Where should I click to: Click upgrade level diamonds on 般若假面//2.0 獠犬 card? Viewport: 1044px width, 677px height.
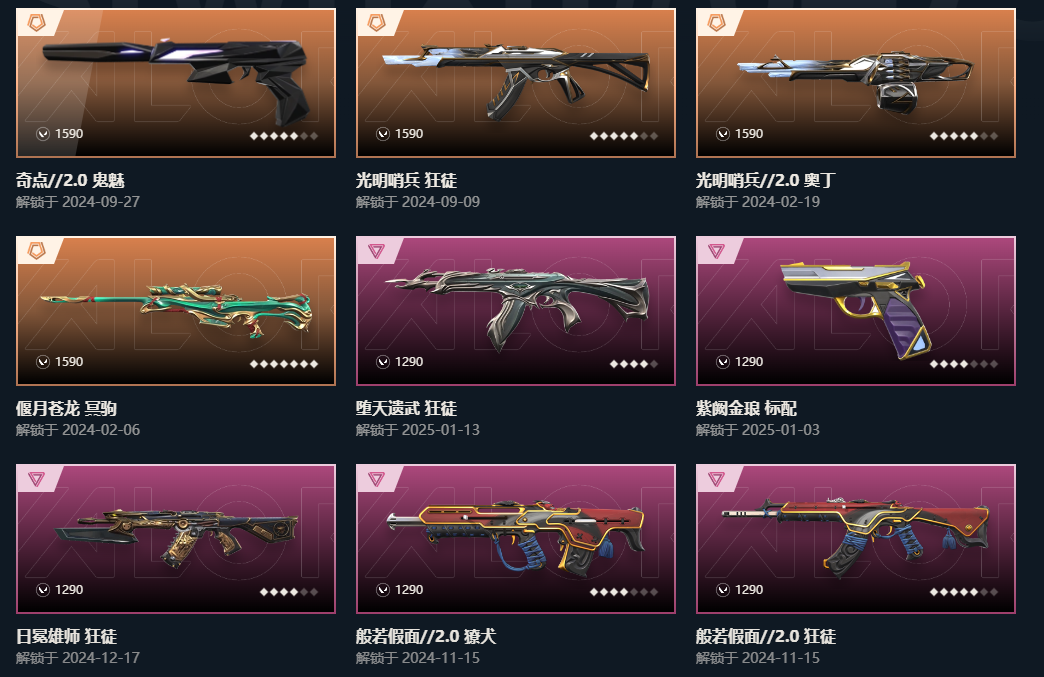[x=624, y=592]
